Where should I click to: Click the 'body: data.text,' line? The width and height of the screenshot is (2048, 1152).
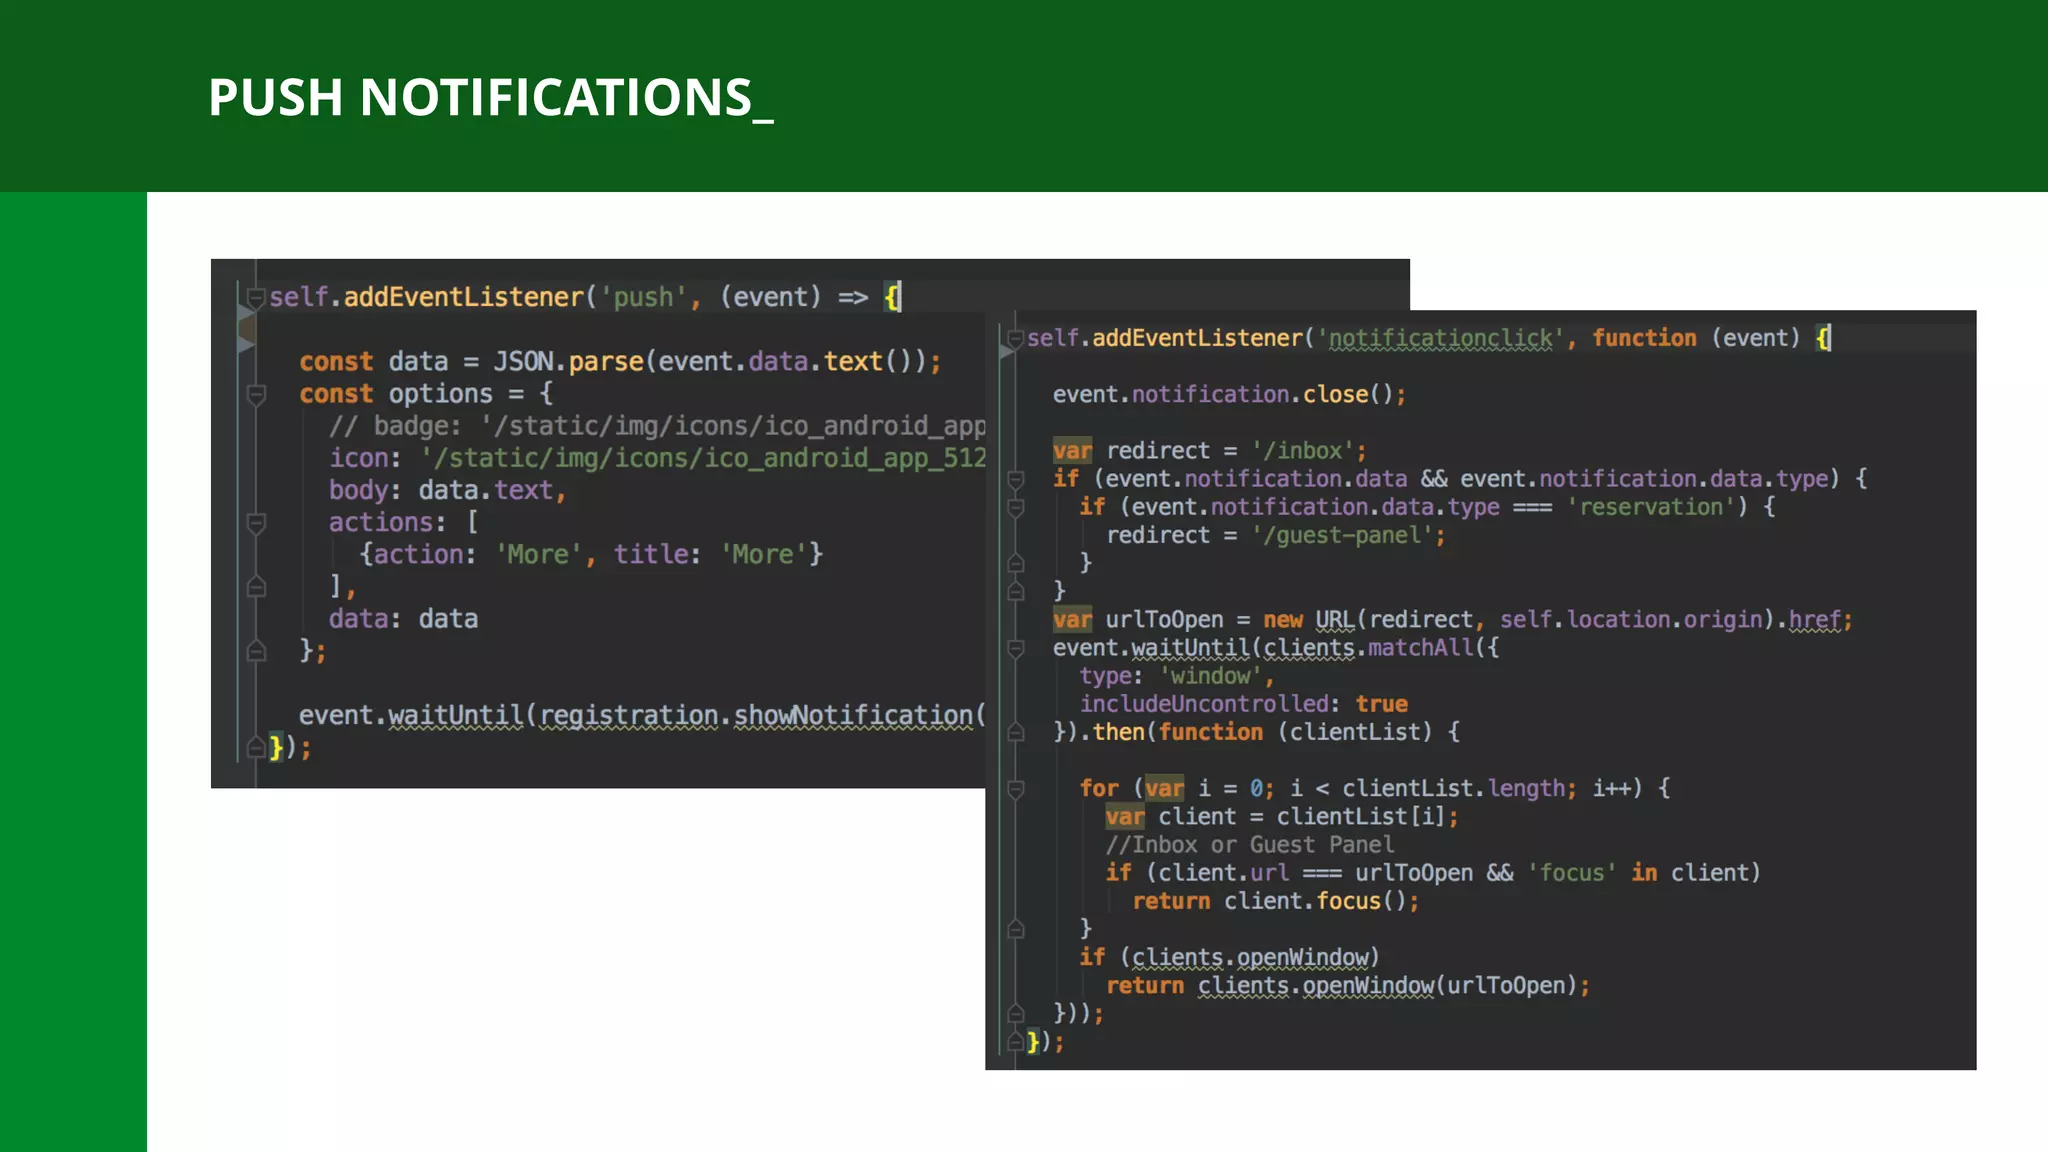click(448, 490)
